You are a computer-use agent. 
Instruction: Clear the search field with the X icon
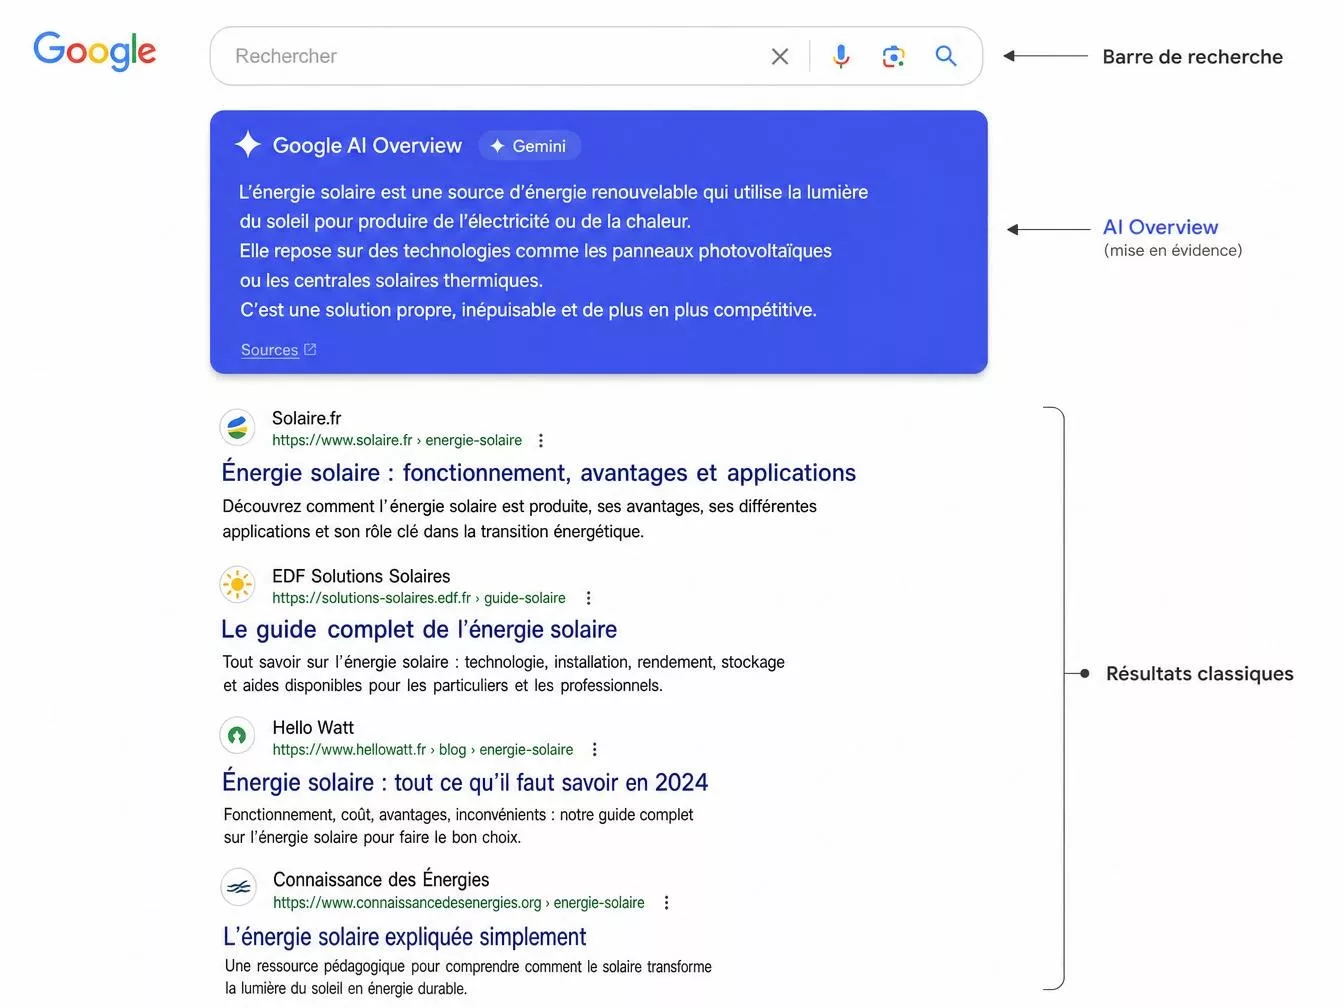click(x=780, y=57)
